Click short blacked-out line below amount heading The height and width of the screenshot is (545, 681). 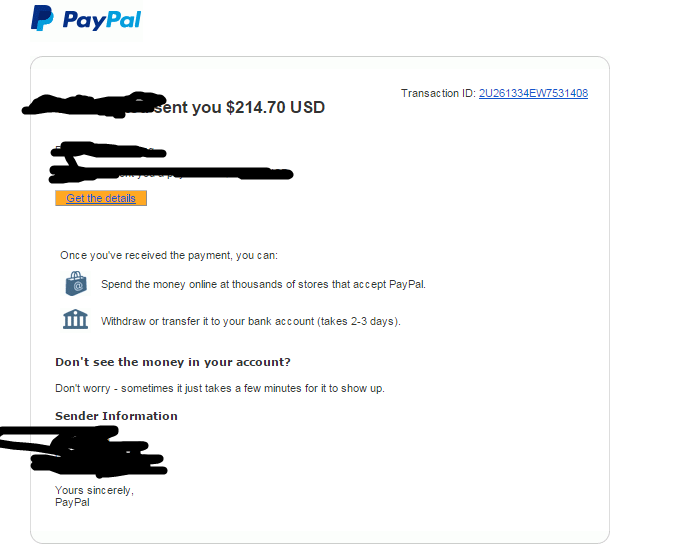[108, 150]
